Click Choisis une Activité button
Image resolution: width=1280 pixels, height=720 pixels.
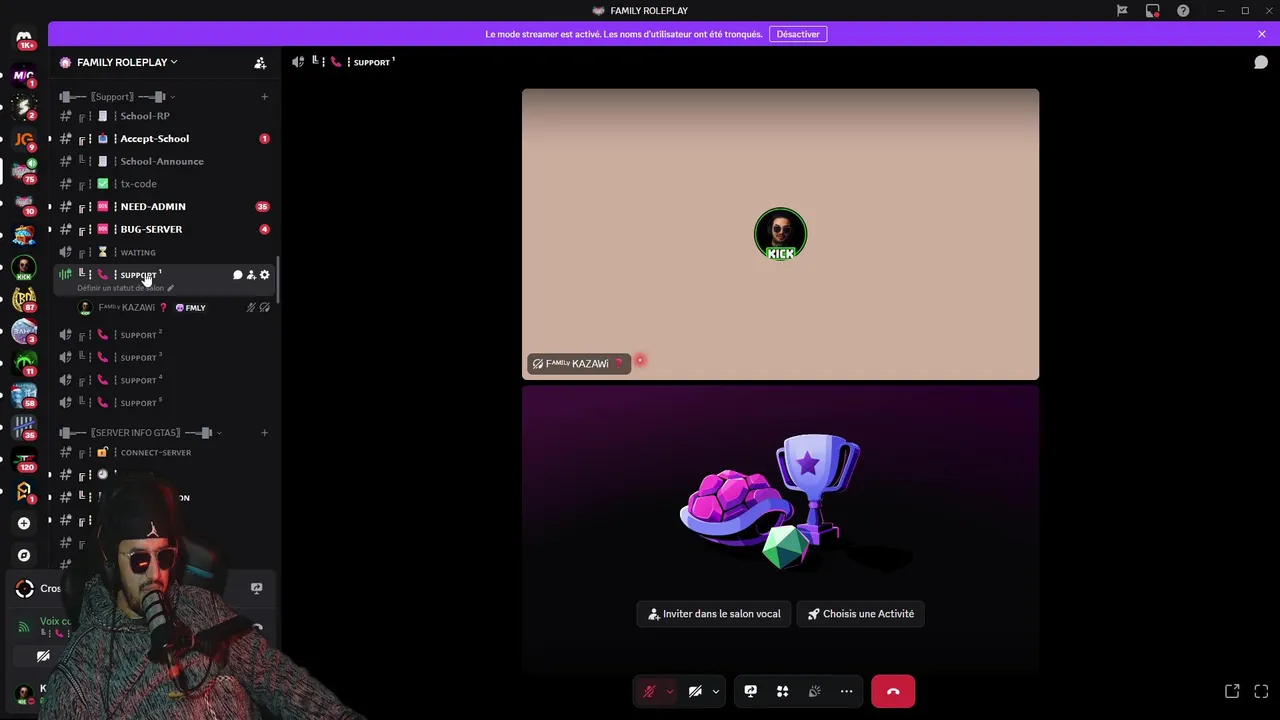pos(861,614)
